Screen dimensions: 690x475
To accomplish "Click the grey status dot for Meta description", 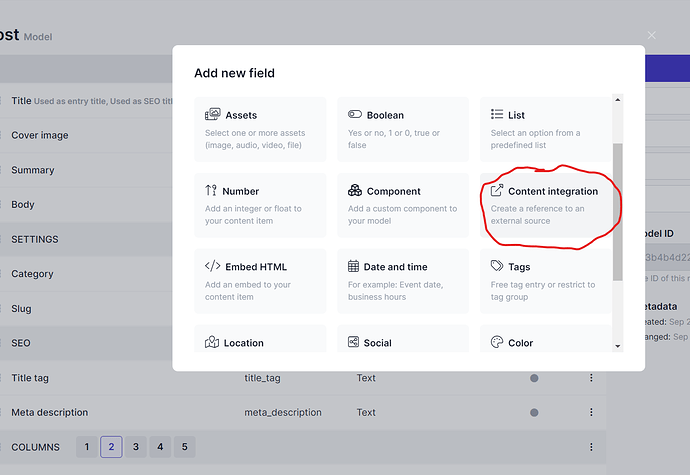I will [x=534, y=412].
